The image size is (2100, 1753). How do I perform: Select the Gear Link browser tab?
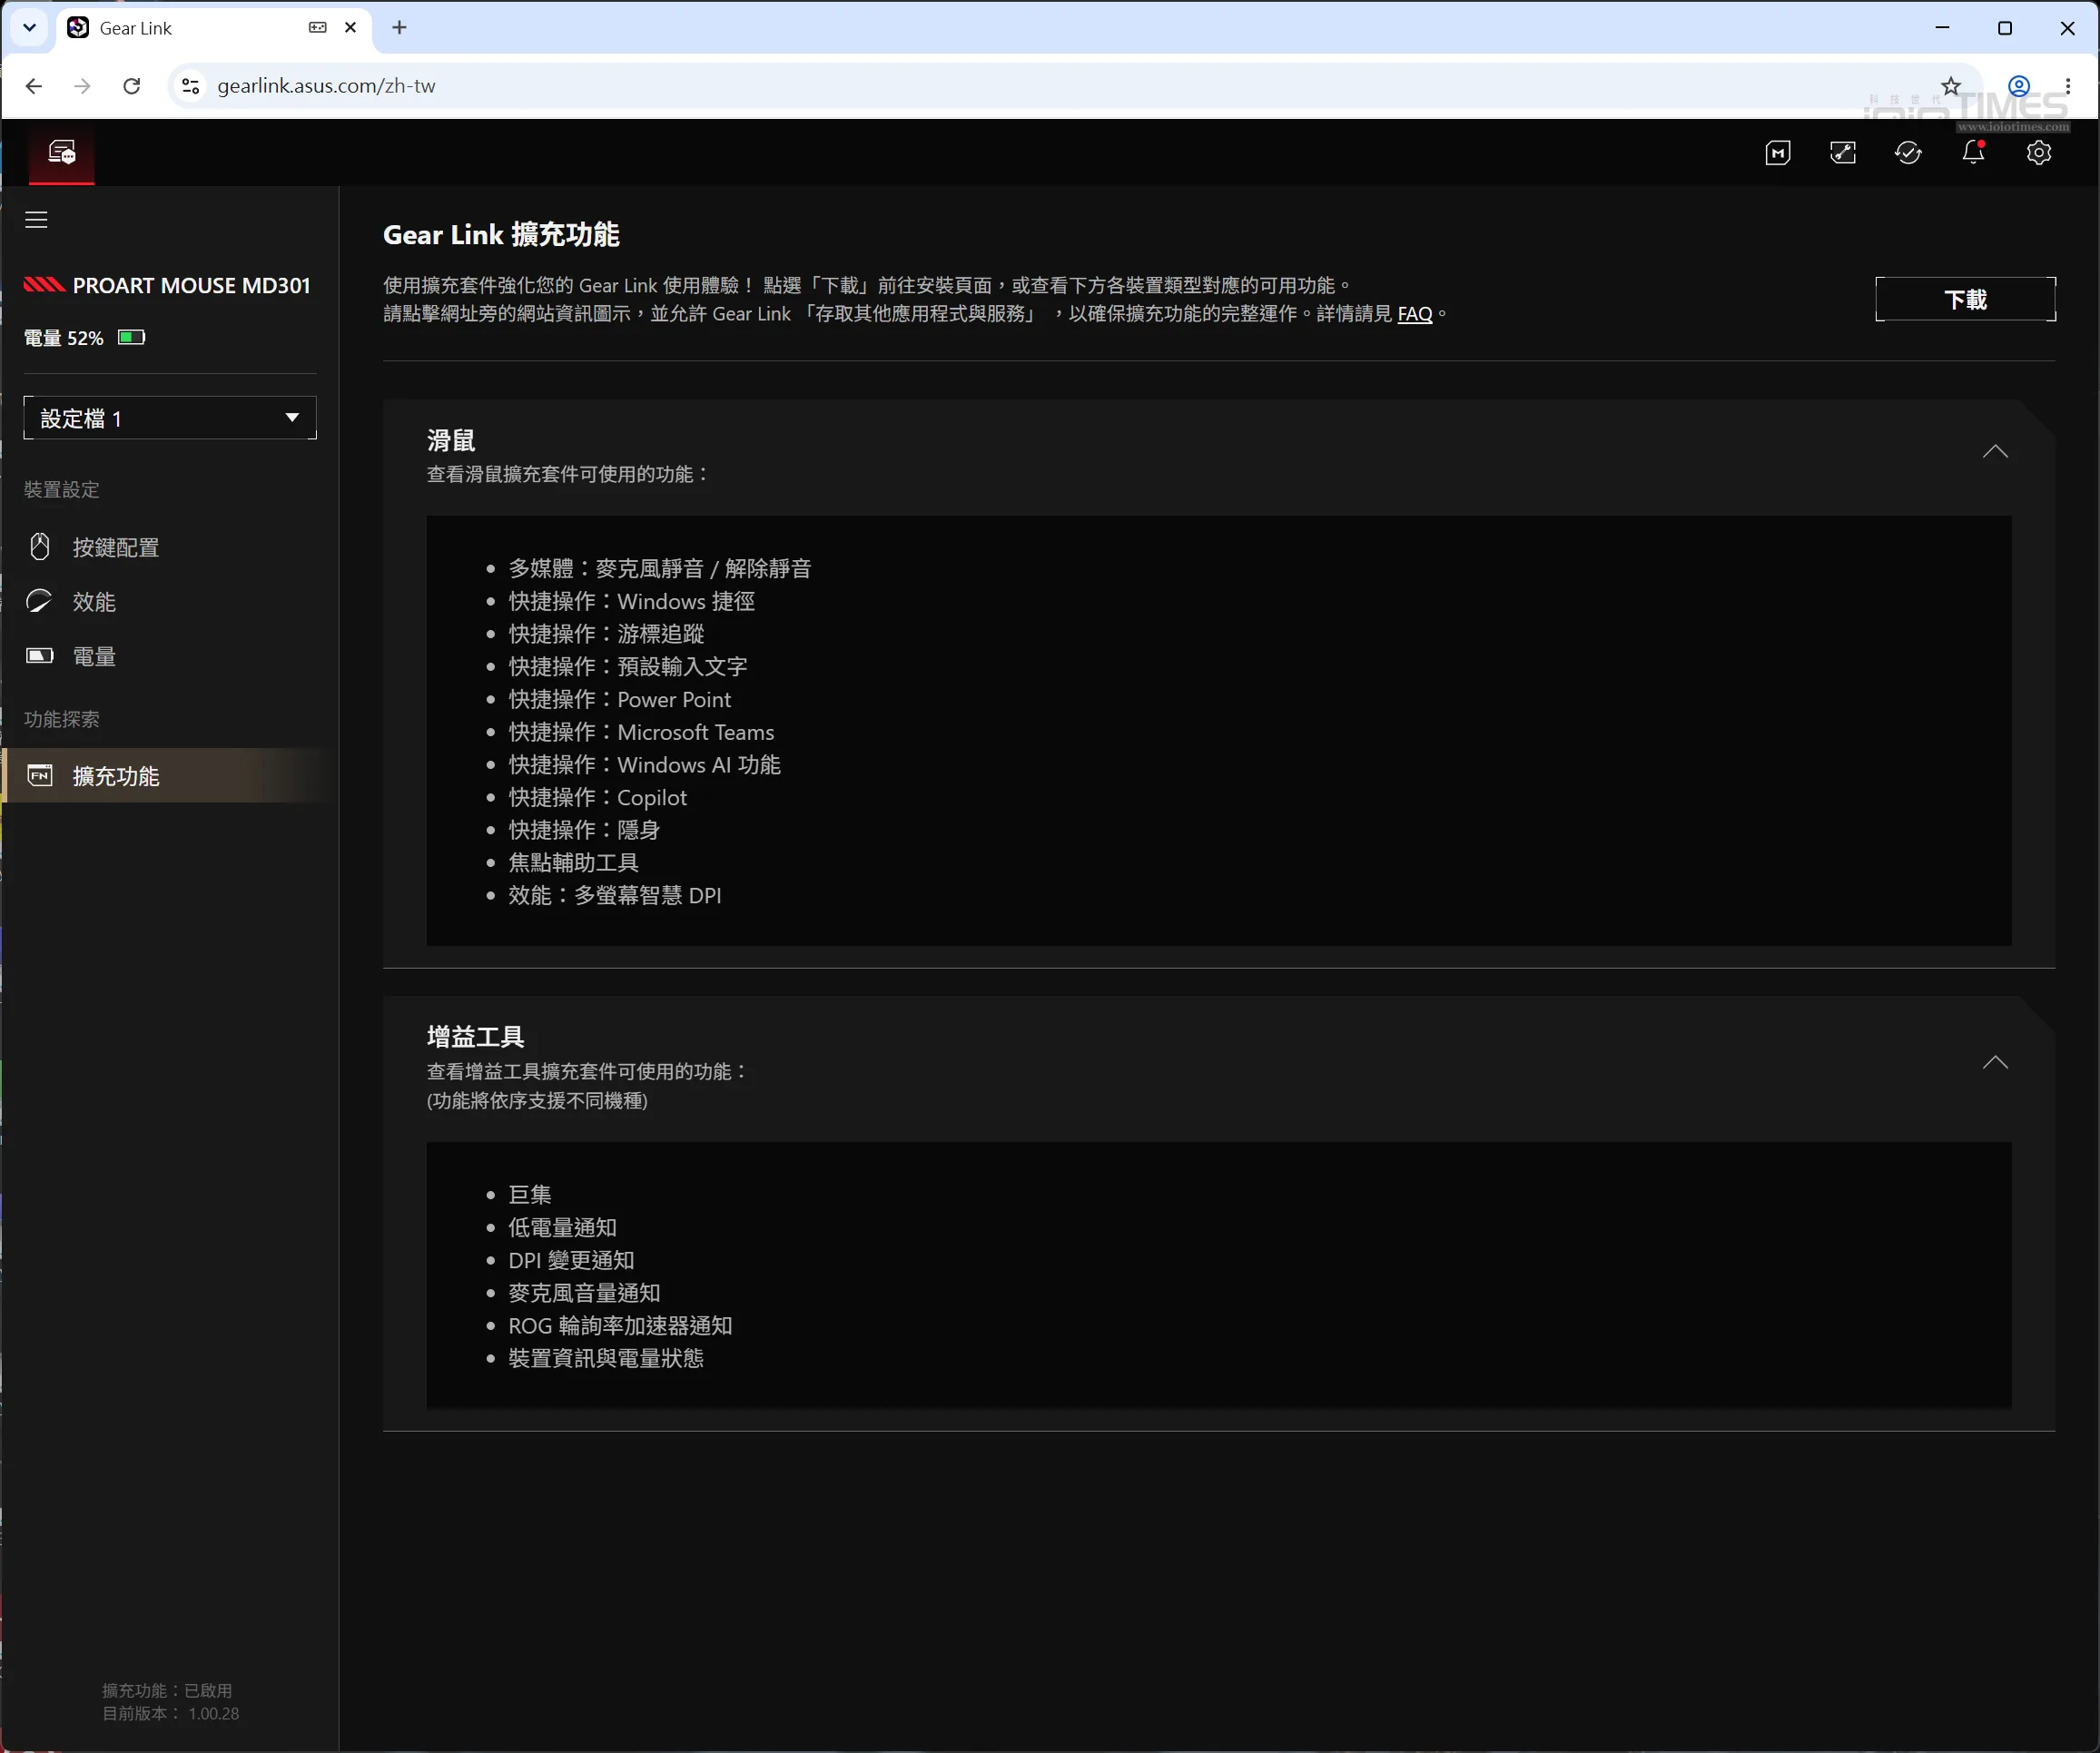tap(216, 28)
